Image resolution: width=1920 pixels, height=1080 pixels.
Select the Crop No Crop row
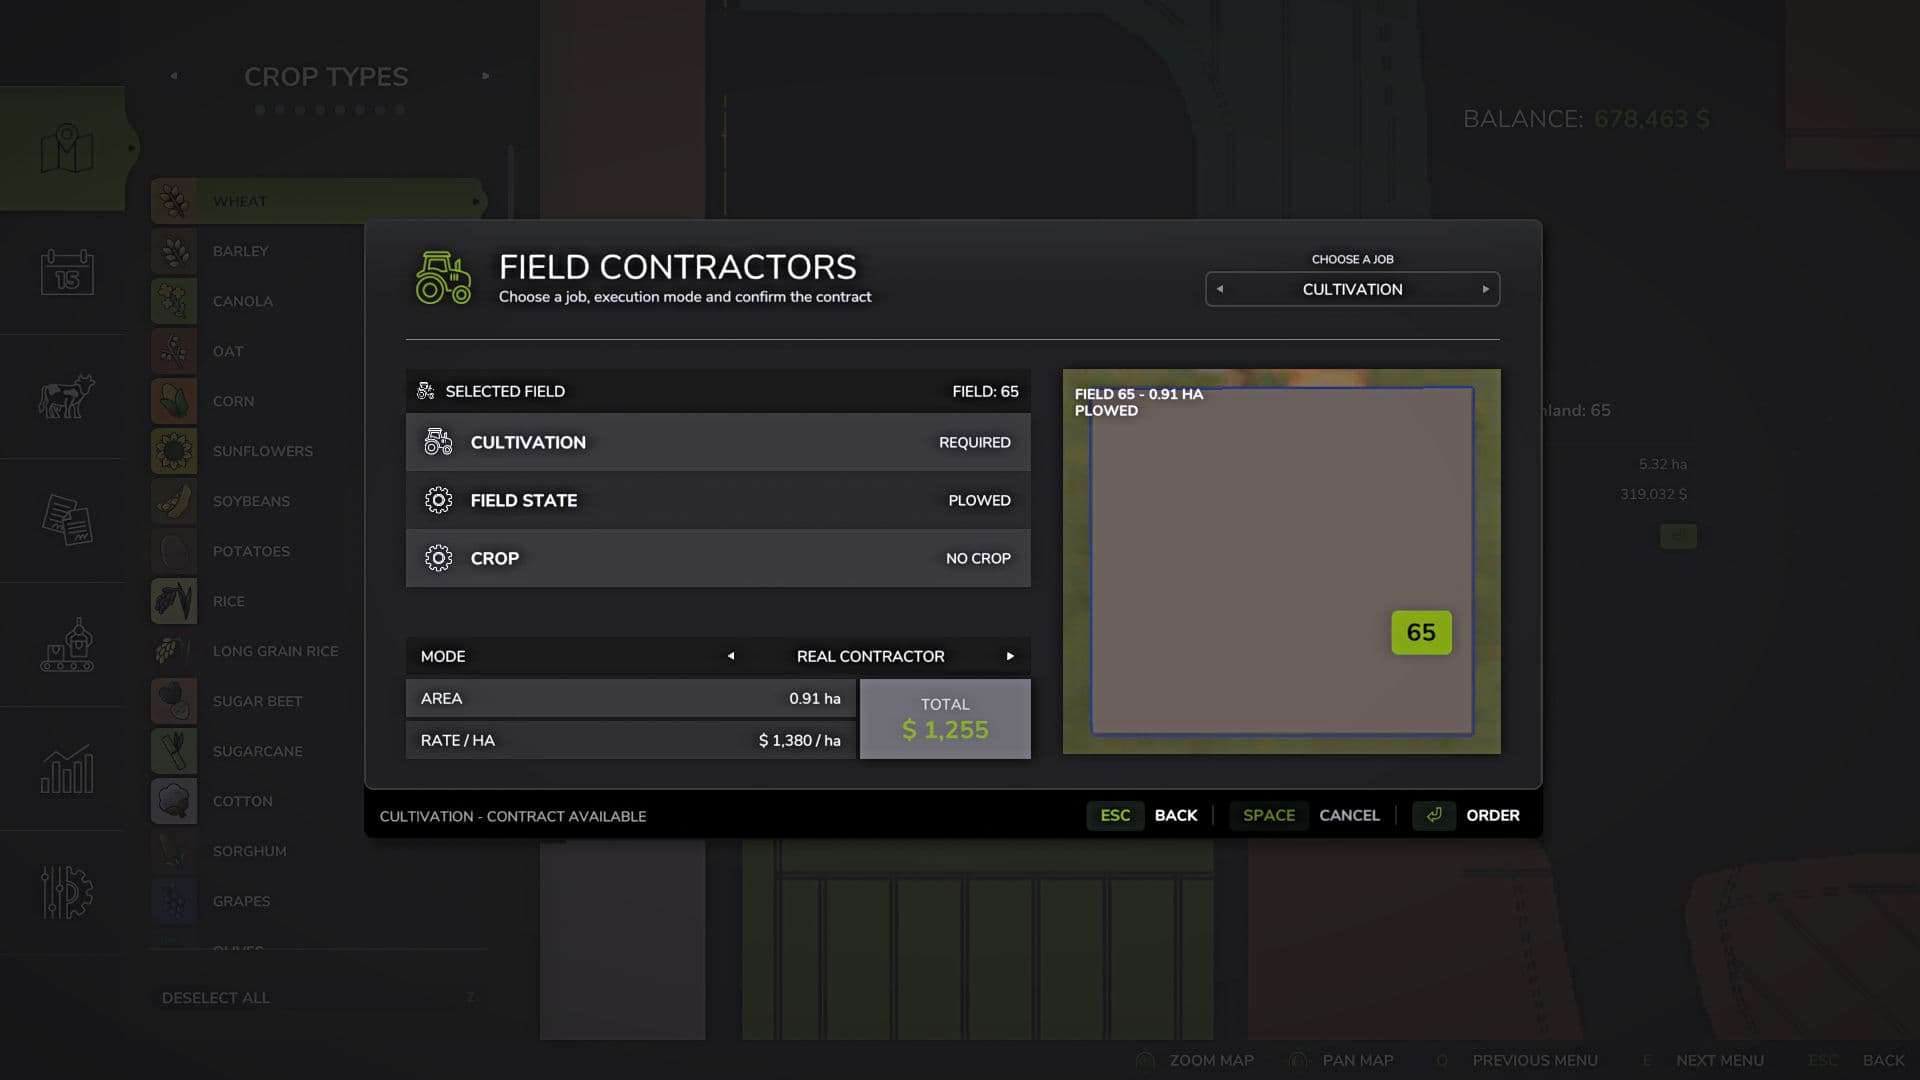pos(718,558)
